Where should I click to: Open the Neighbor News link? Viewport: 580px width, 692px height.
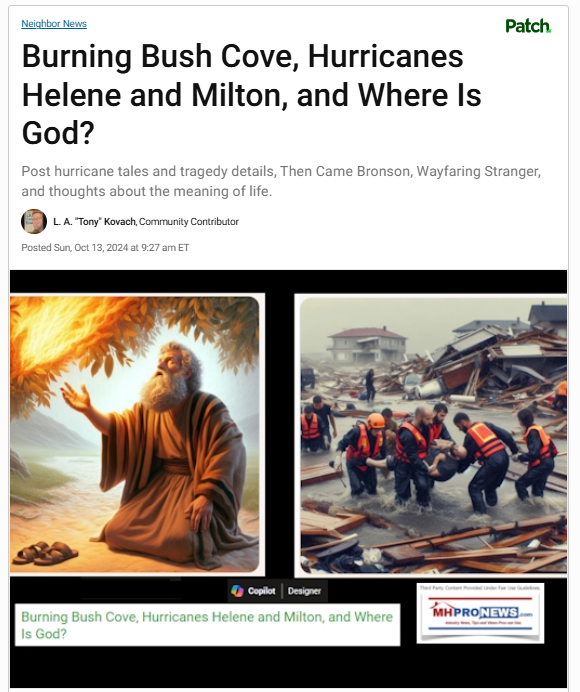coord(54,24)
